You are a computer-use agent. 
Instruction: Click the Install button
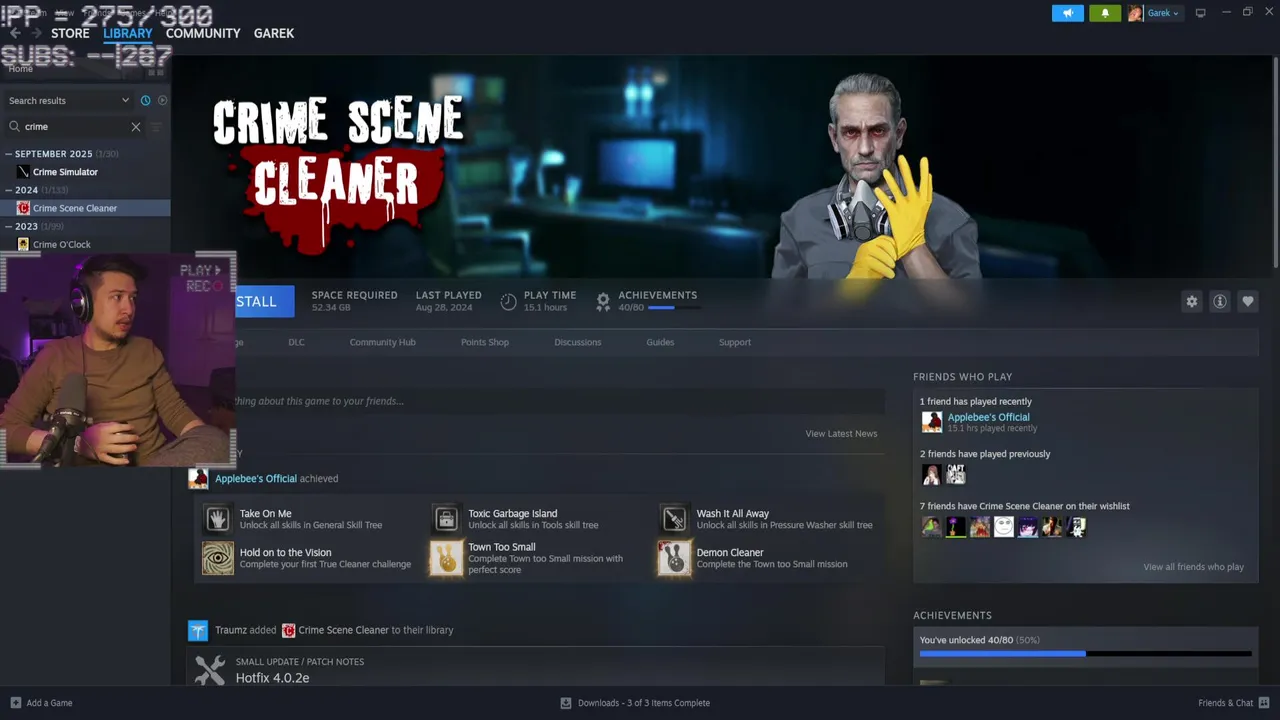264,301
